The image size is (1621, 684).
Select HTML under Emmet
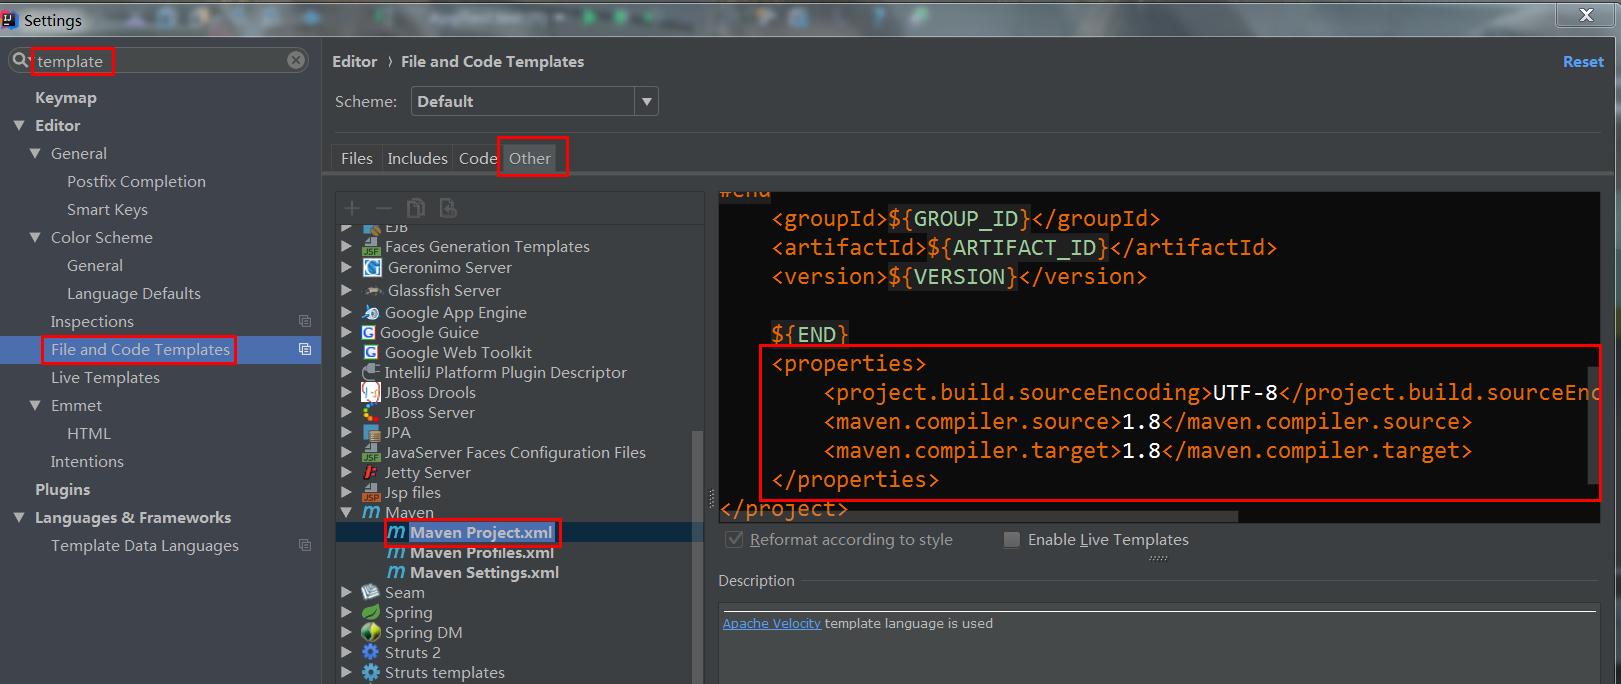pyautogui.click(x=89, y=433)
